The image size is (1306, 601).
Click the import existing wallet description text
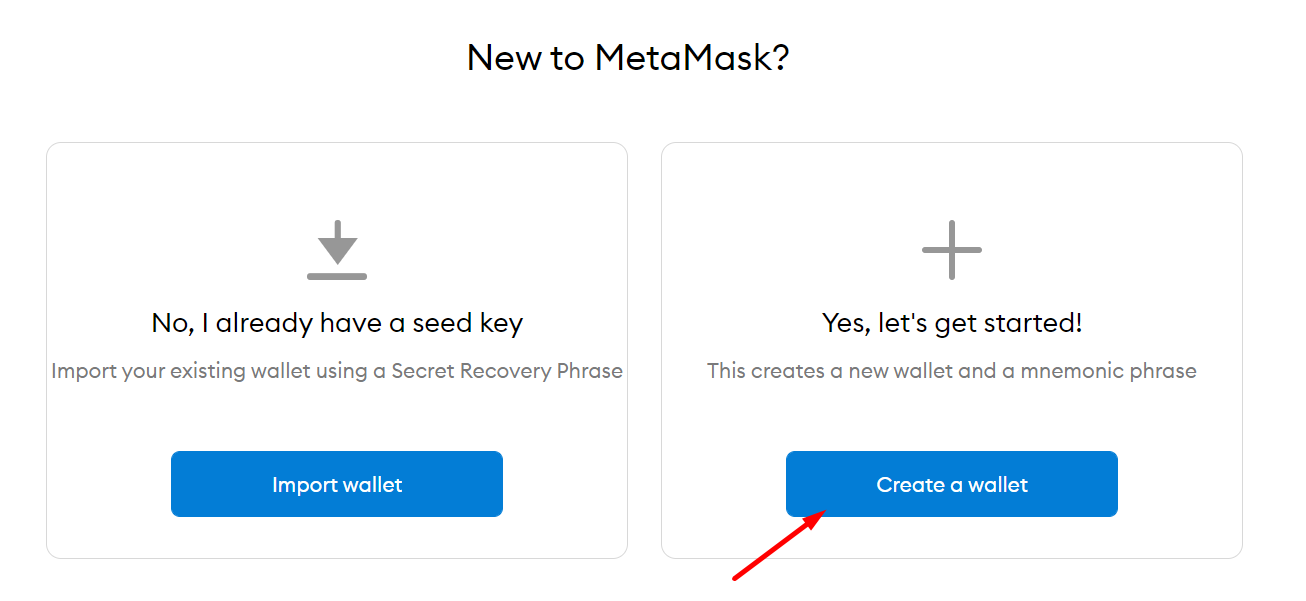click(337, 371)
